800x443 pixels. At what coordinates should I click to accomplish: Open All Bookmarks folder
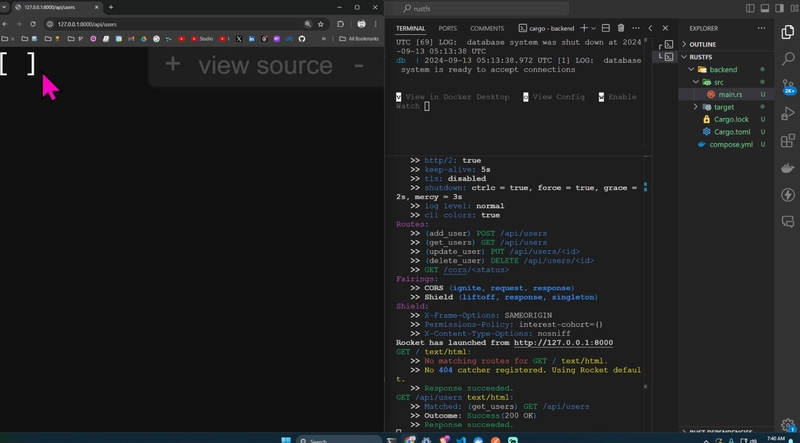(359, 39)
